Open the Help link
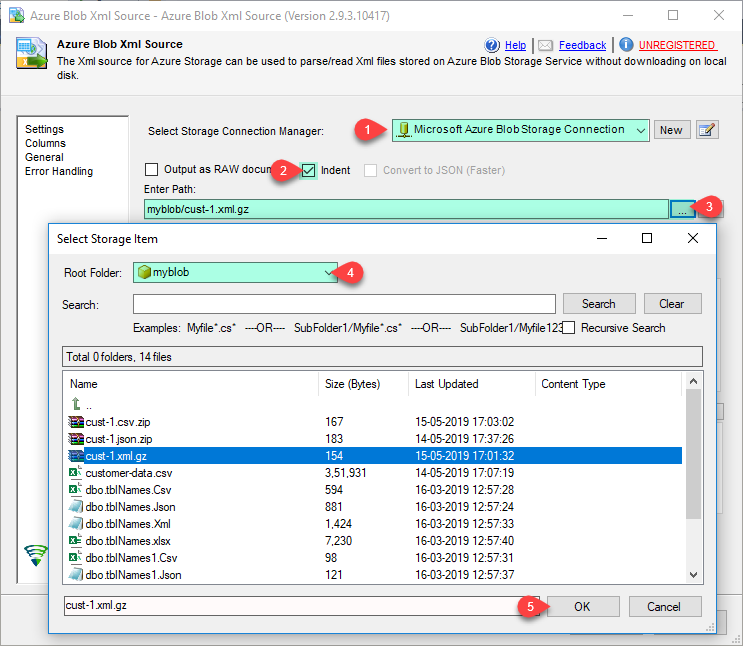743x646 pixels. point(516,45)
